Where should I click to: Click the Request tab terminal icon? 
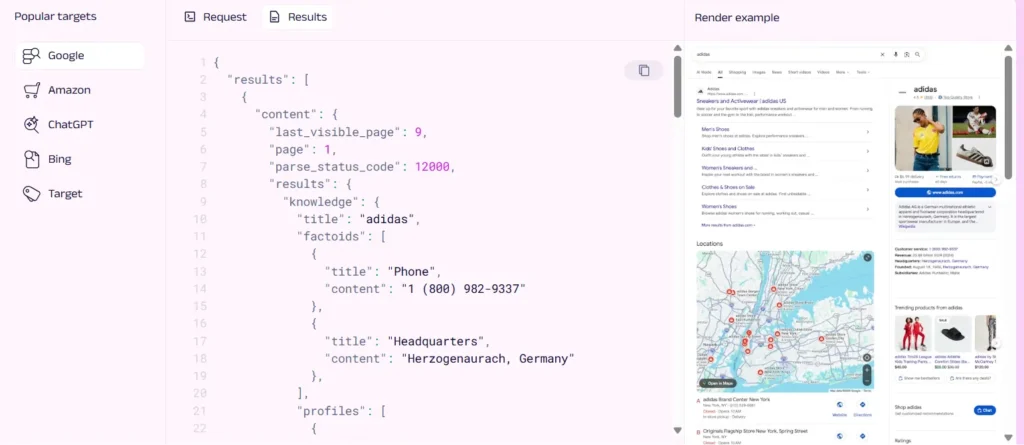pyautogui.click(x=190, y=17)
